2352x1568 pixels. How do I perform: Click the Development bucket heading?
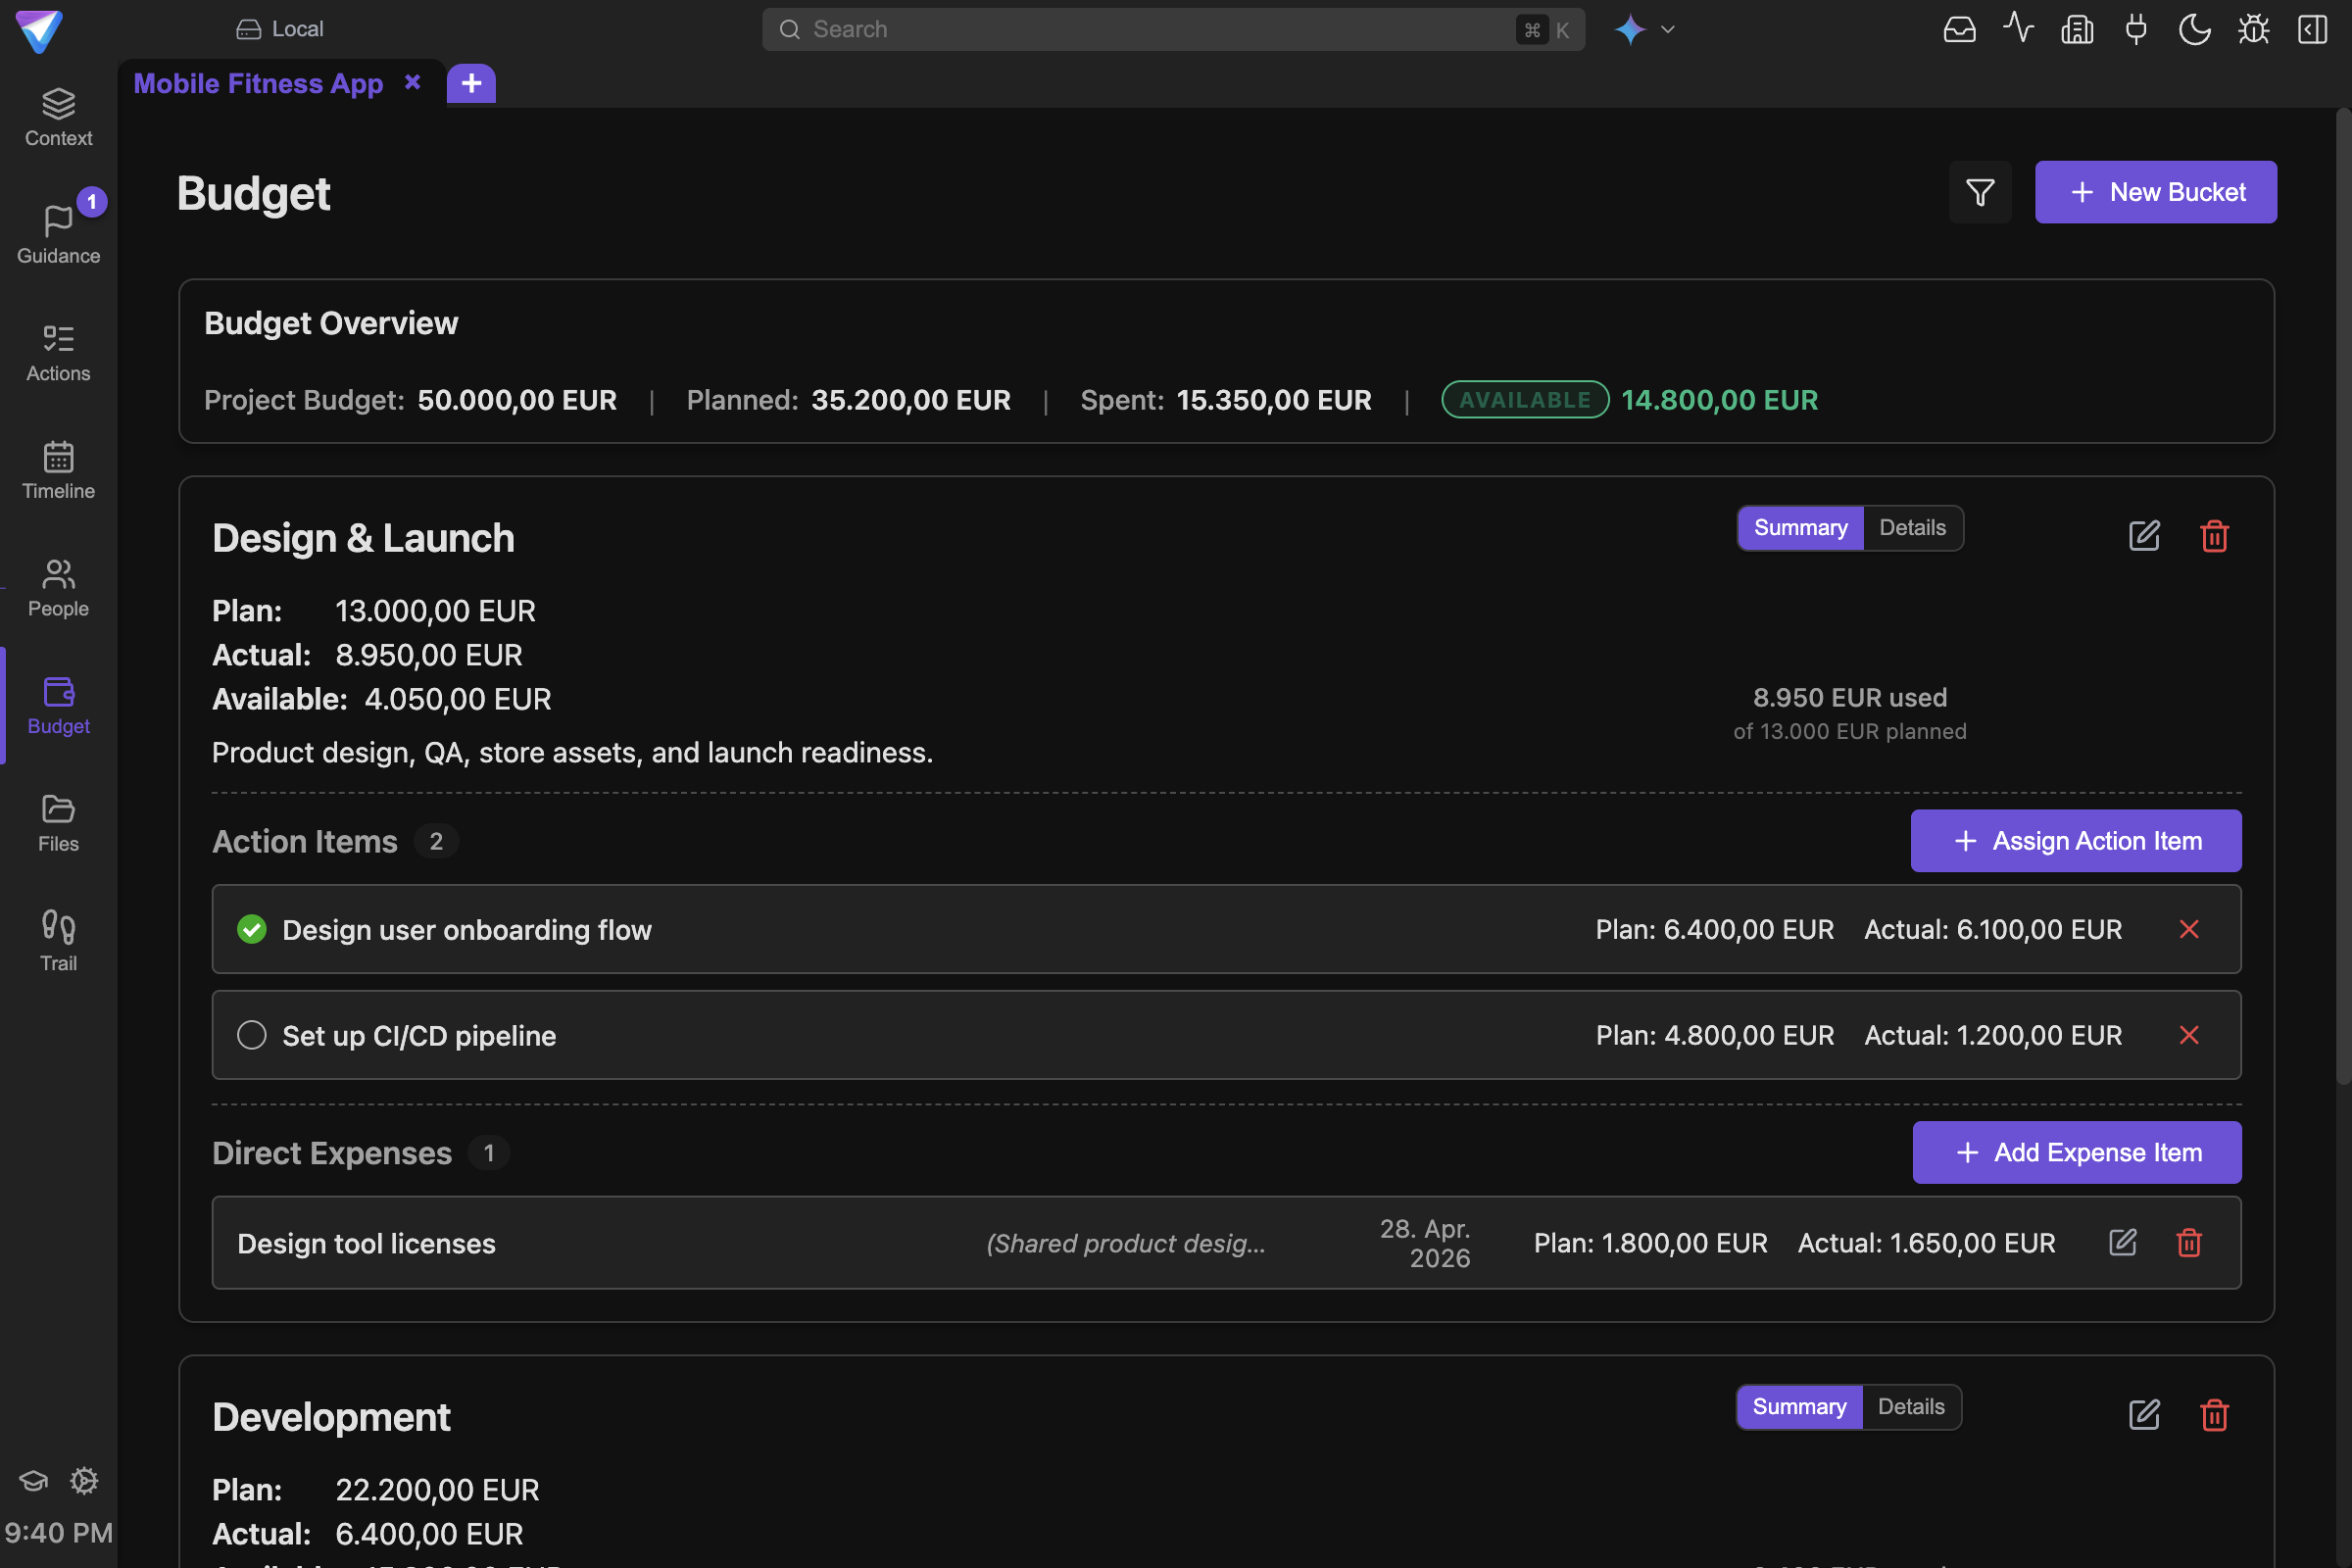(331, 1417)
